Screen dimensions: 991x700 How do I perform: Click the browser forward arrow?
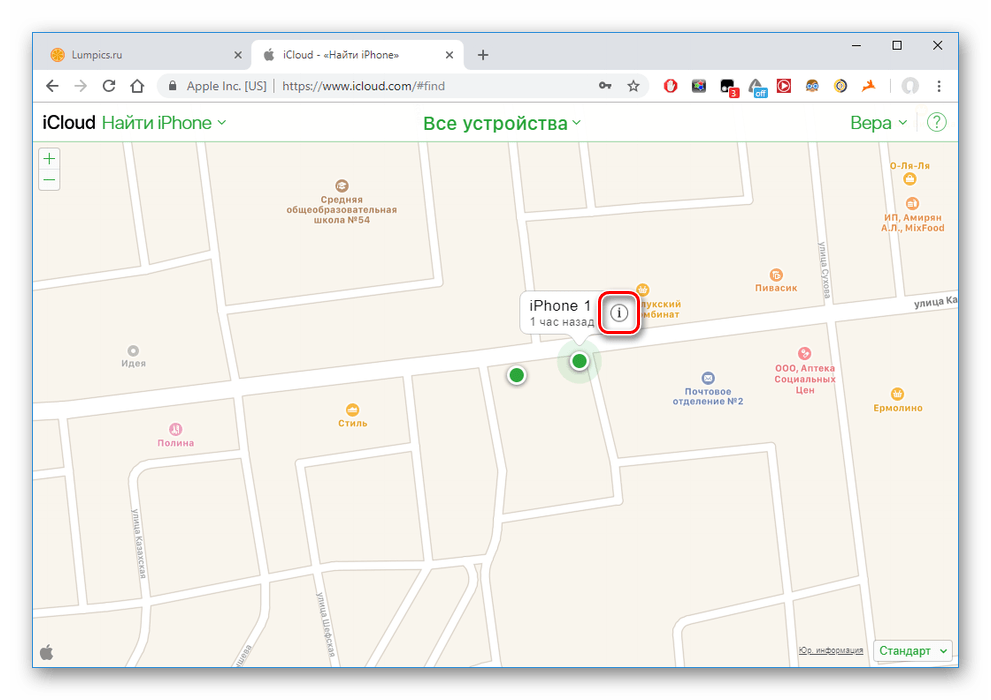pos(80,86)
